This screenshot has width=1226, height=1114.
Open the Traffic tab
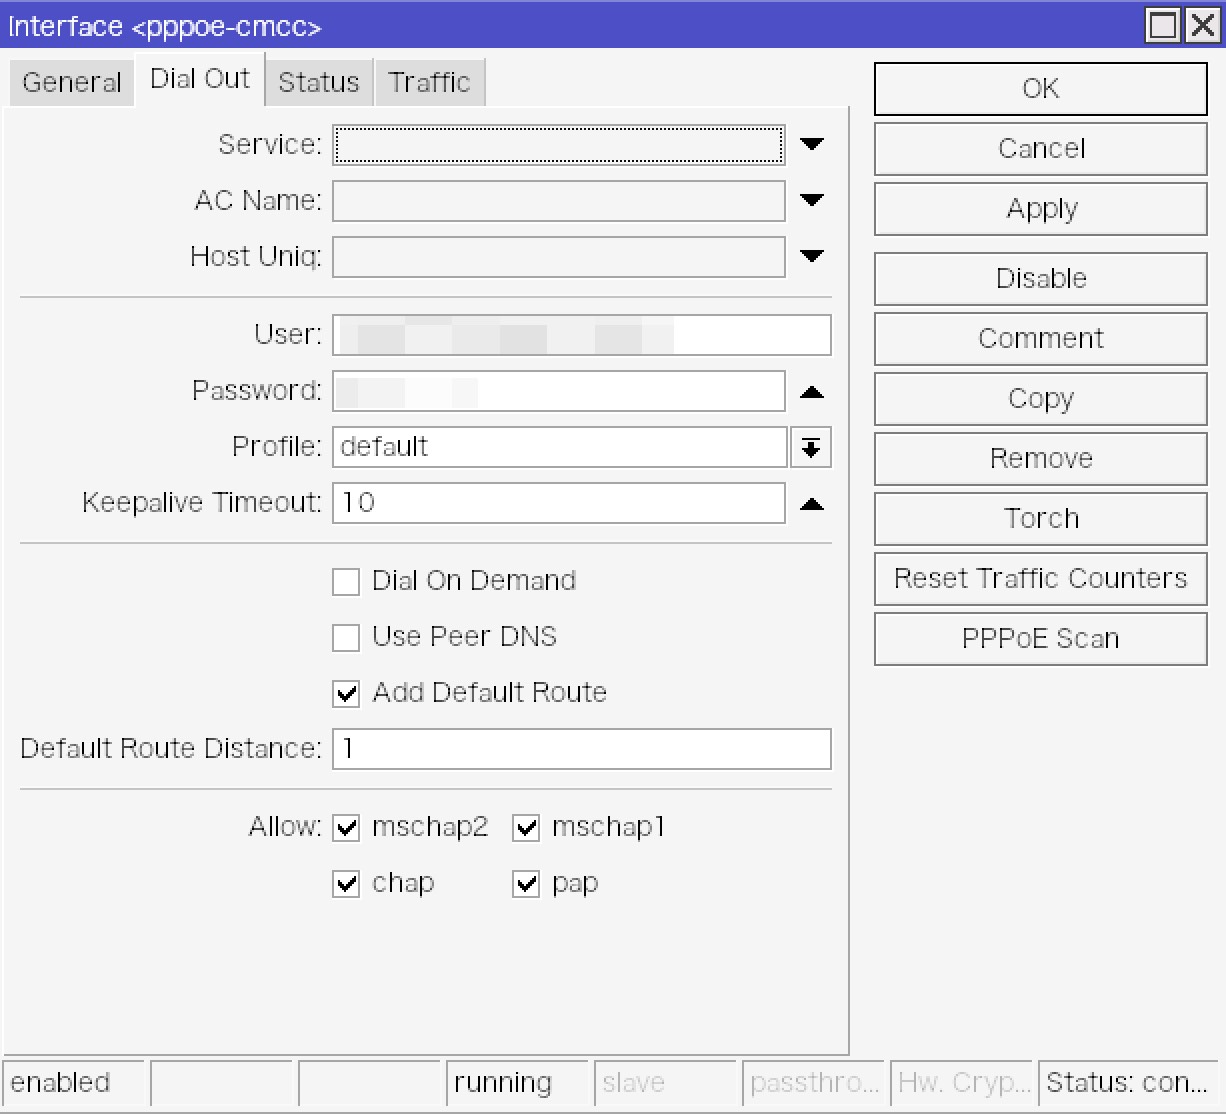pos(429,82)
